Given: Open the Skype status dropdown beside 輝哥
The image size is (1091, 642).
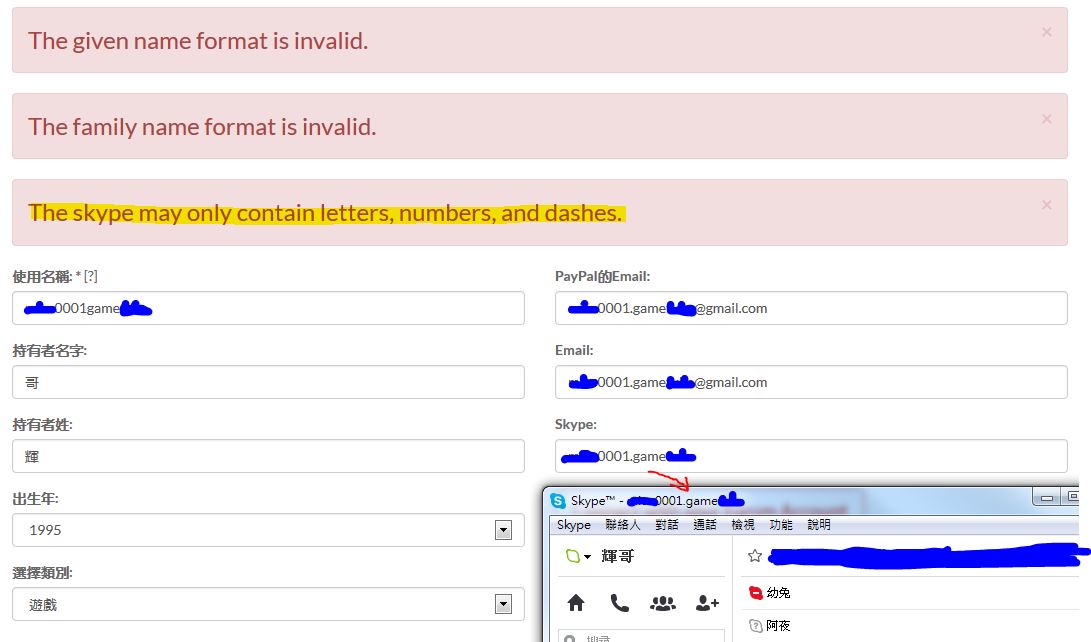Looking at the screenshot, I should pos(579,557).
